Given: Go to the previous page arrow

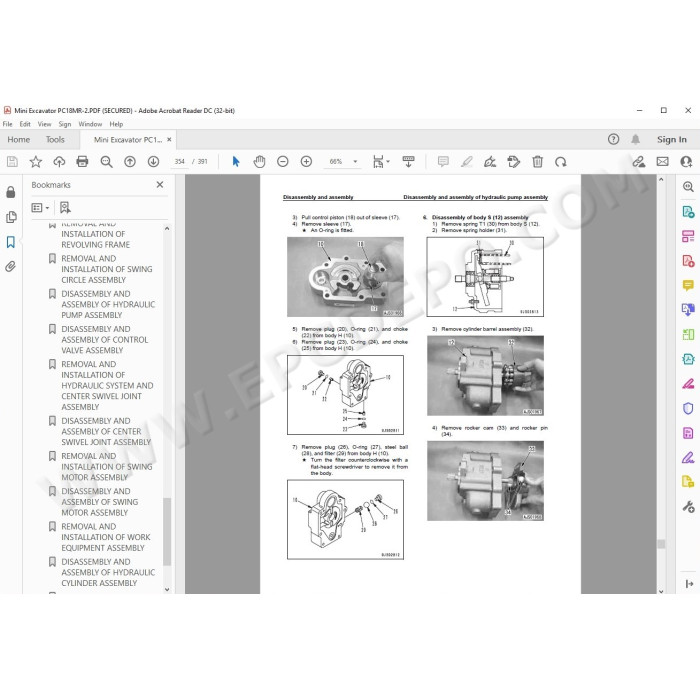Looking at the screenshot, I should (130, 162).
